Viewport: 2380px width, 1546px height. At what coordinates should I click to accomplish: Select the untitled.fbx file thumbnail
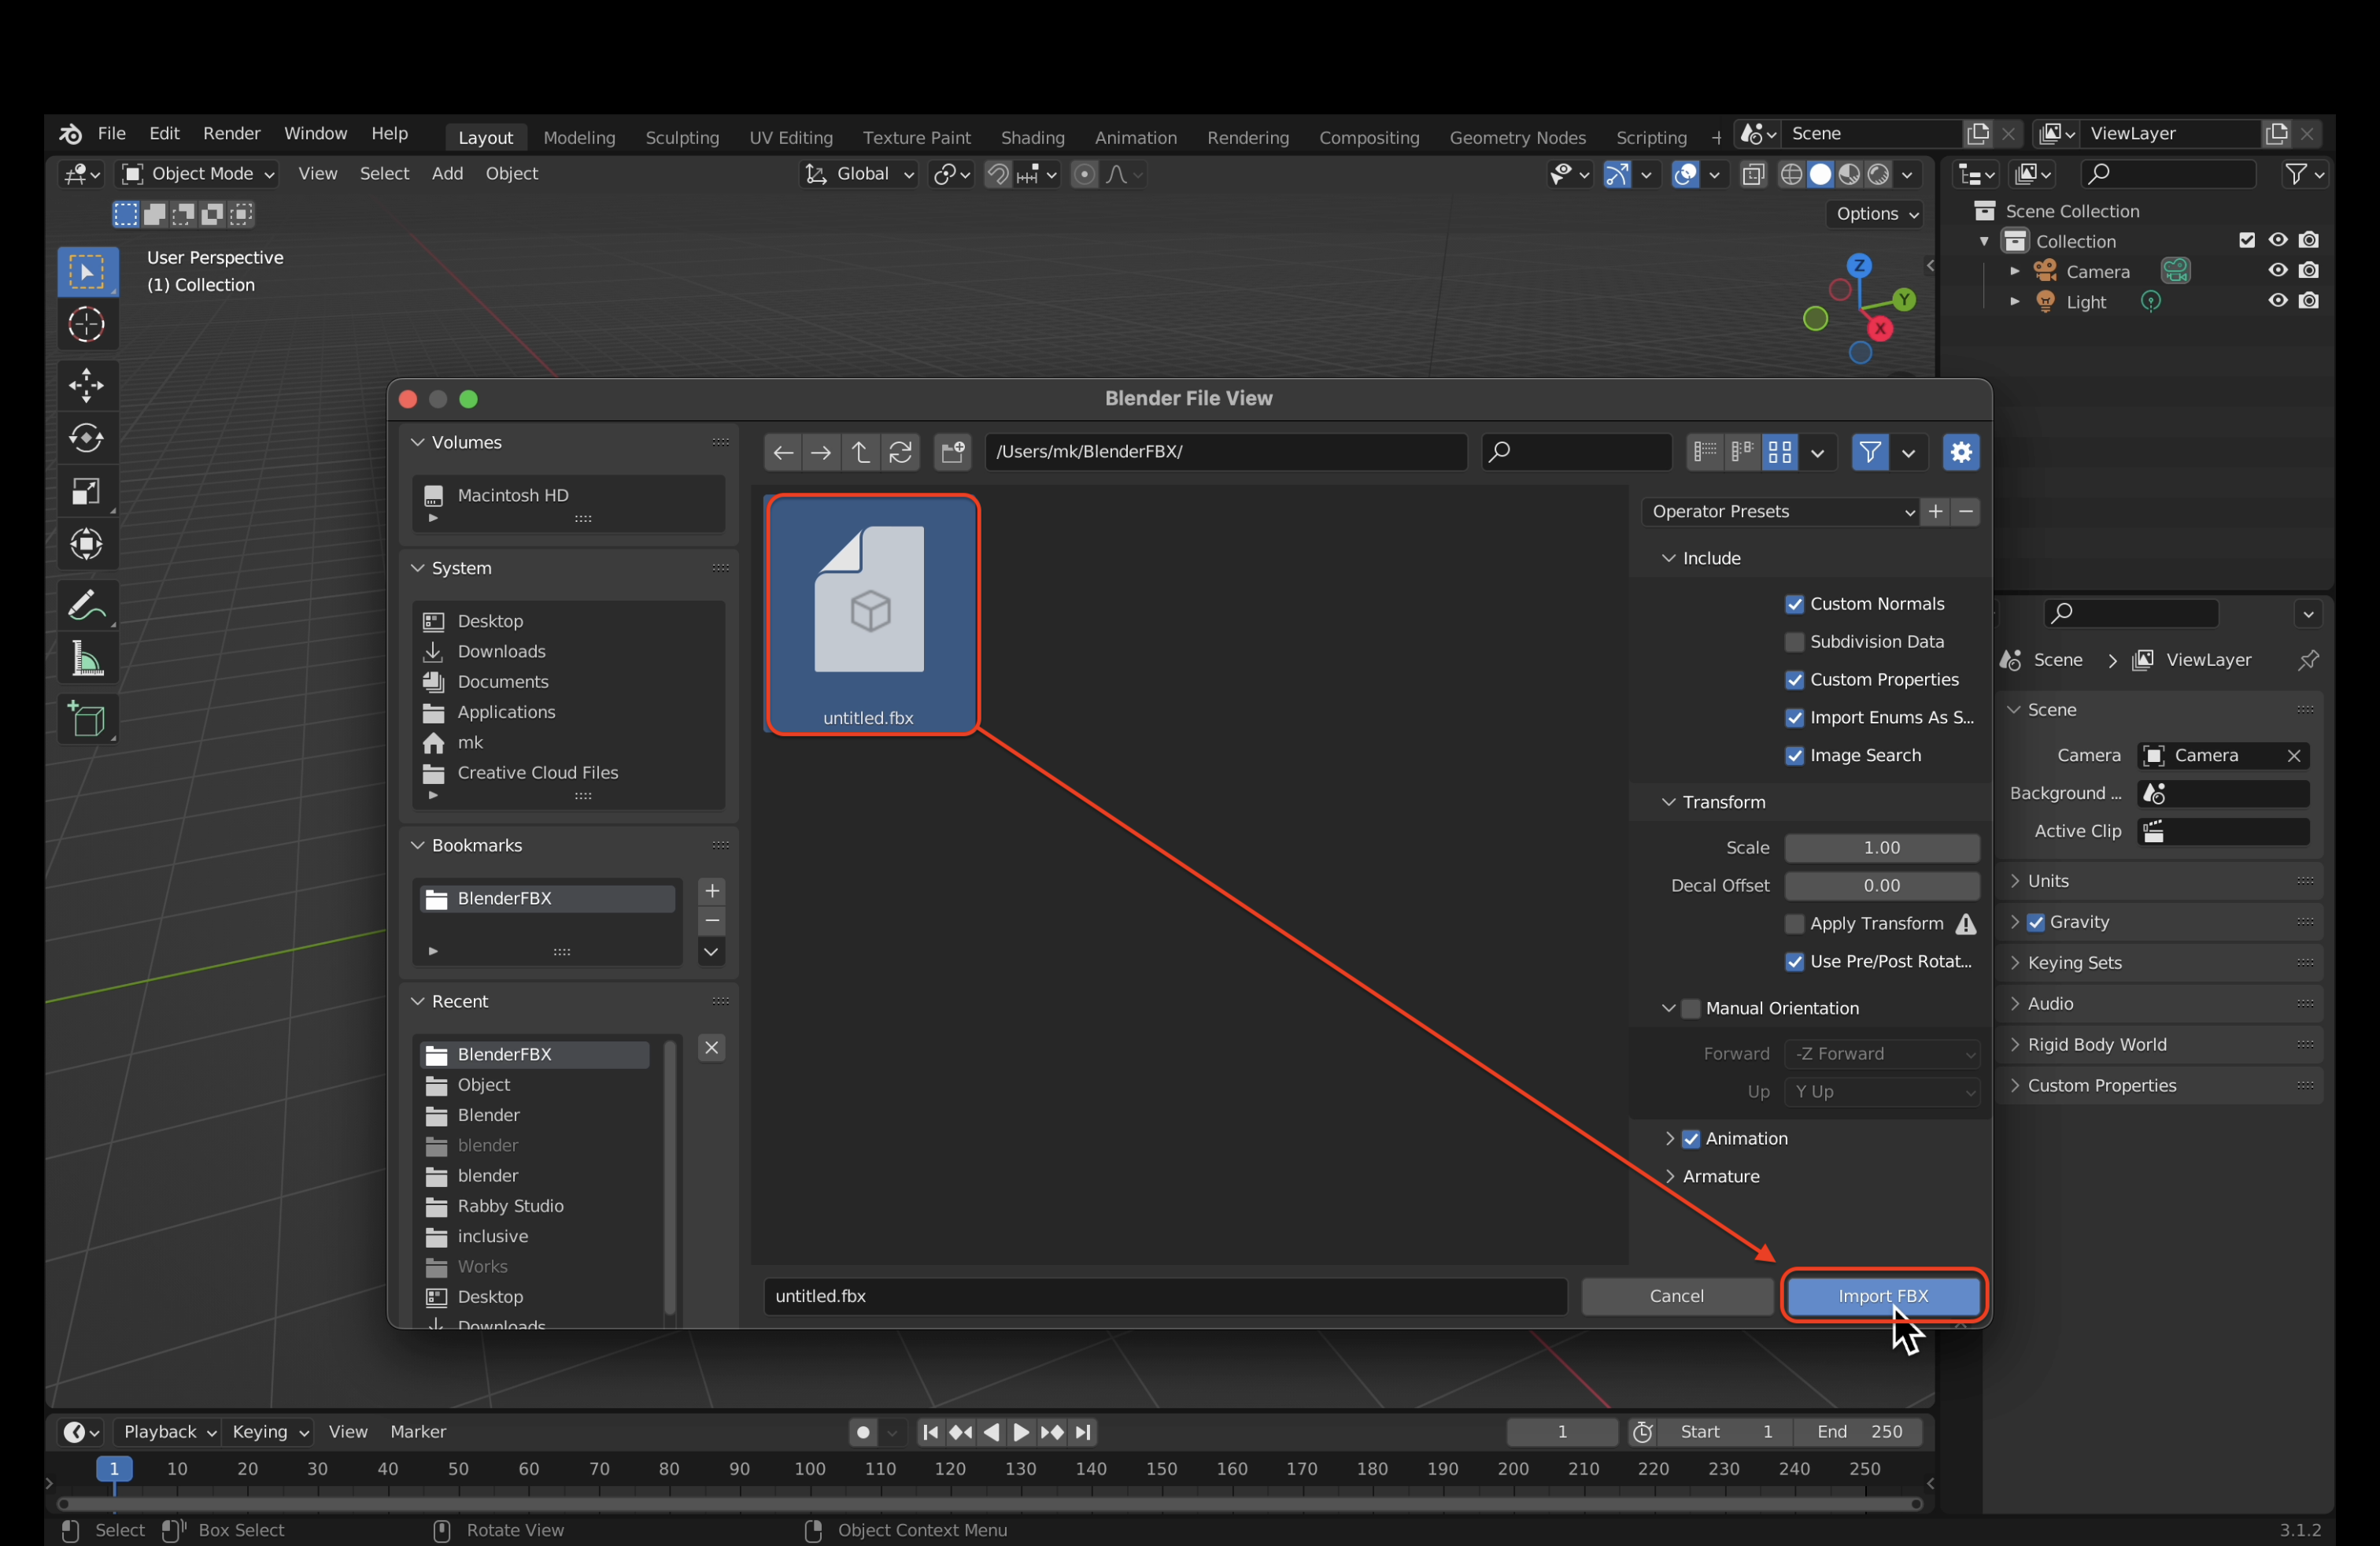tap(871, 615)
